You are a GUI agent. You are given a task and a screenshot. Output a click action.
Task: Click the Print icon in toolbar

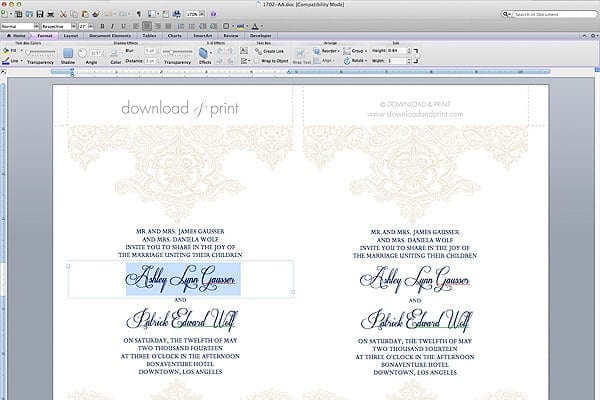pyautogui.click(x=50, y=14)
